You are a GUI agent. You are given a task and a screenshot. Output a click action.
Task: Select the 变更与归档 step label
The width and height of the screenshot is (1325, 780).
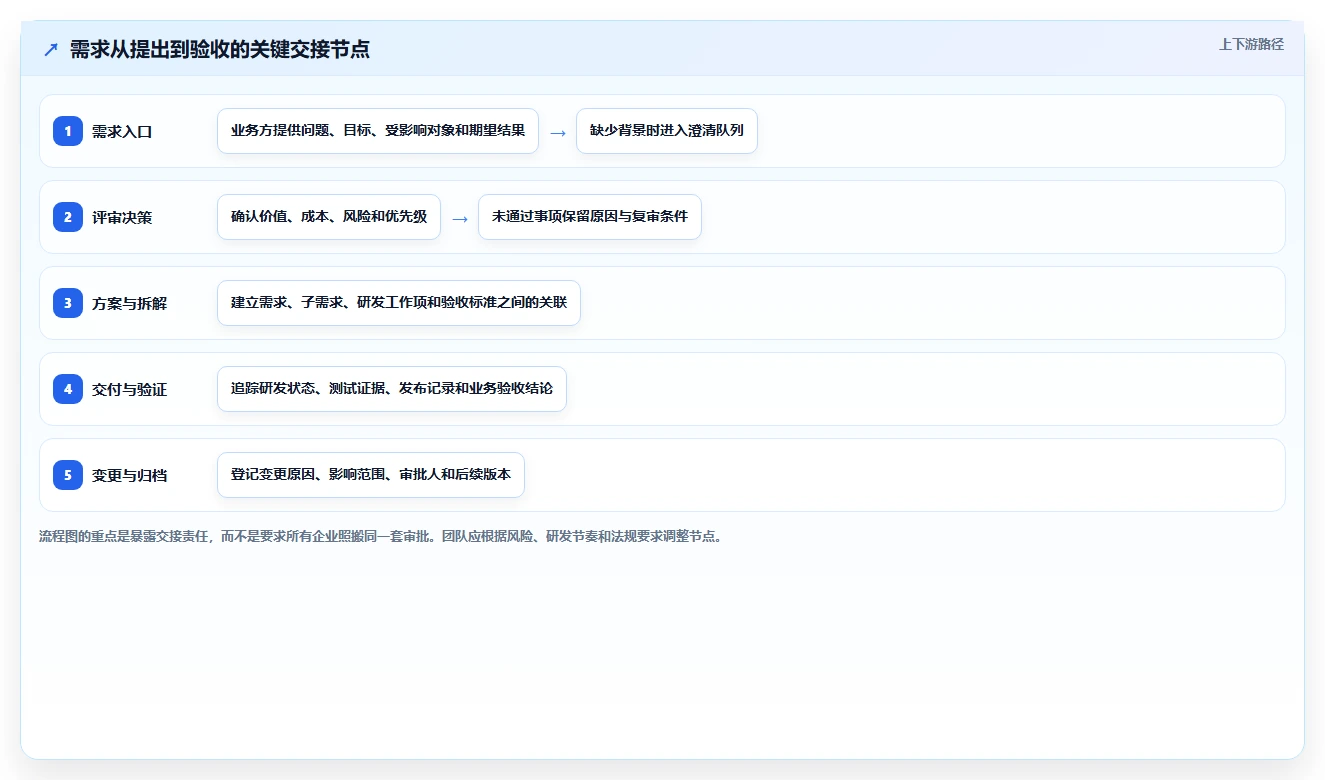tap(129, 475)
